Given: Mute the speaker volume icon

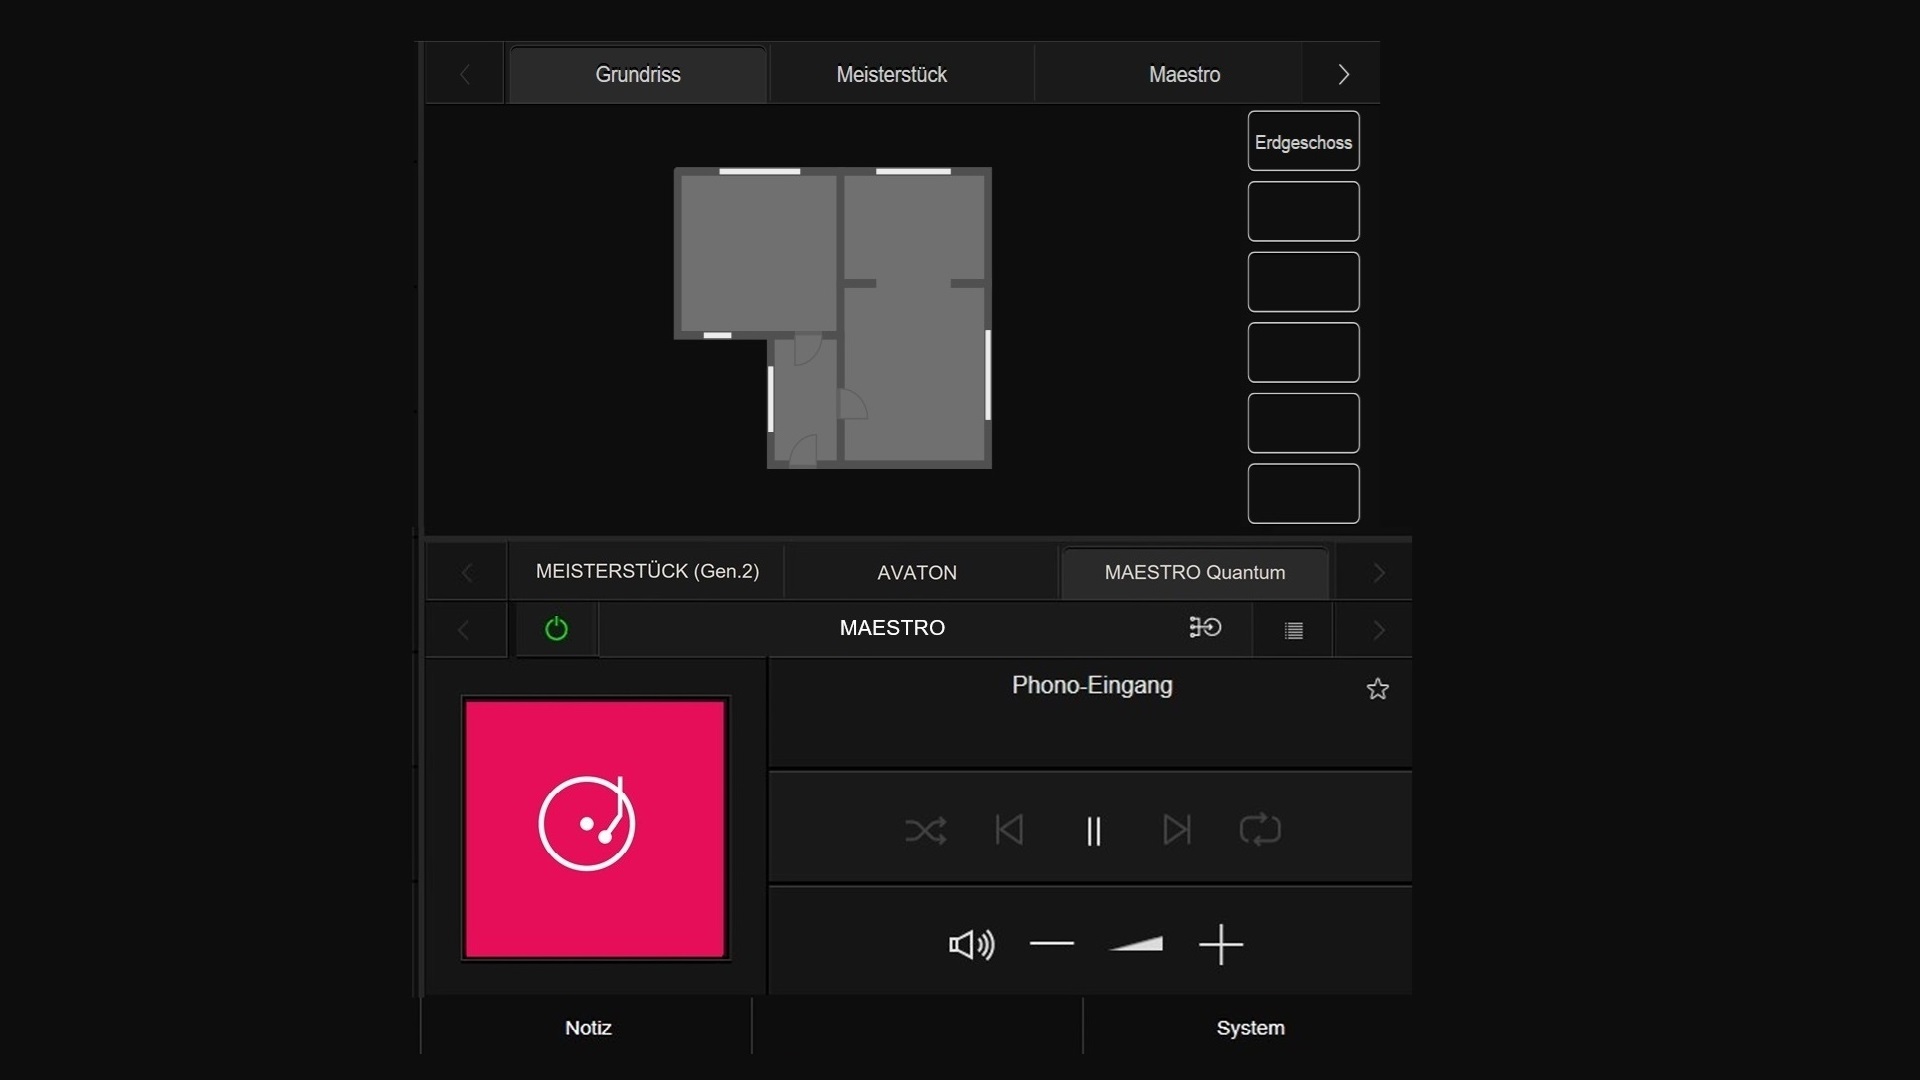Looking at the screenshot, I should coord(971,945).
